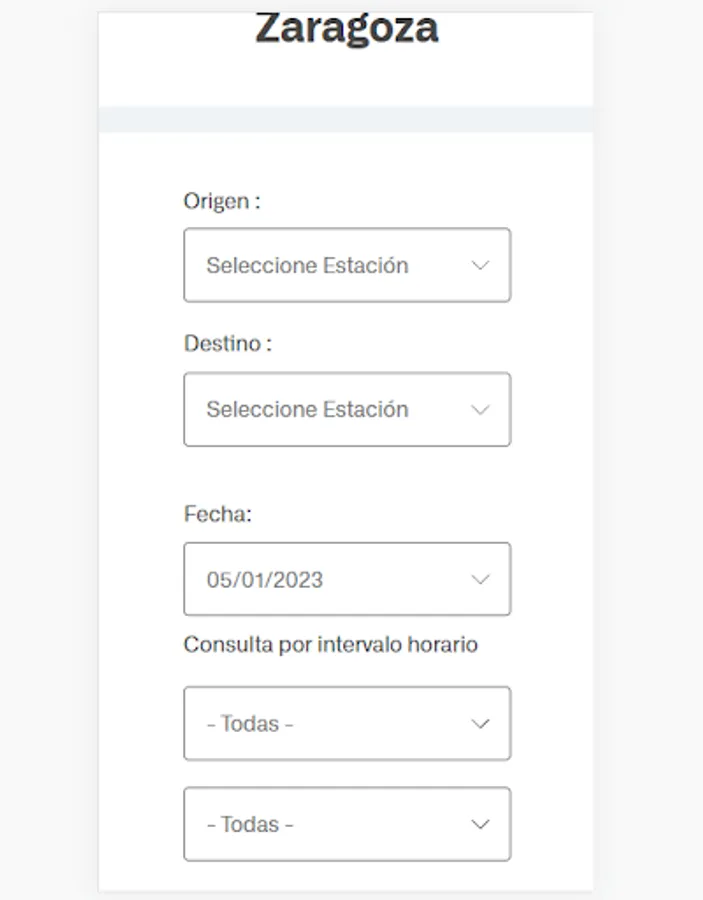The image size is (703, 900).
Task: Open the Origen station dropdown
Action: click(347, 265)
